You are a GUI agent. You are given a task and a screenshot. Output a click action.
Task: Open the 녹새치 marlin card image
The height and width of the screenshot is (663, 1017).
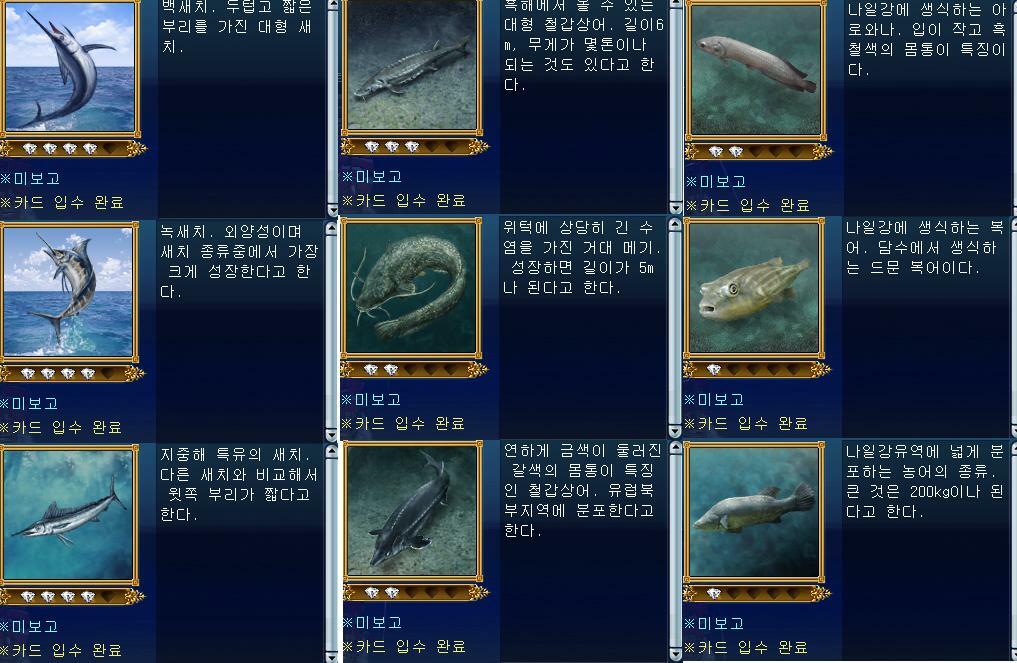(x=69, y=292)
